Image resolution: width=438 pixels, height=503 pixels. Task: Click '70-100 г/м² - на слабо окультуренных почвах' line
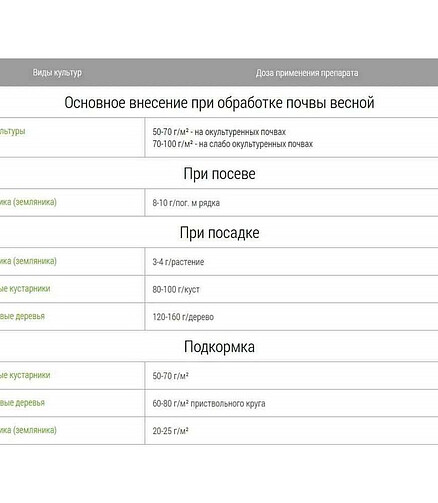coord(233,144)
